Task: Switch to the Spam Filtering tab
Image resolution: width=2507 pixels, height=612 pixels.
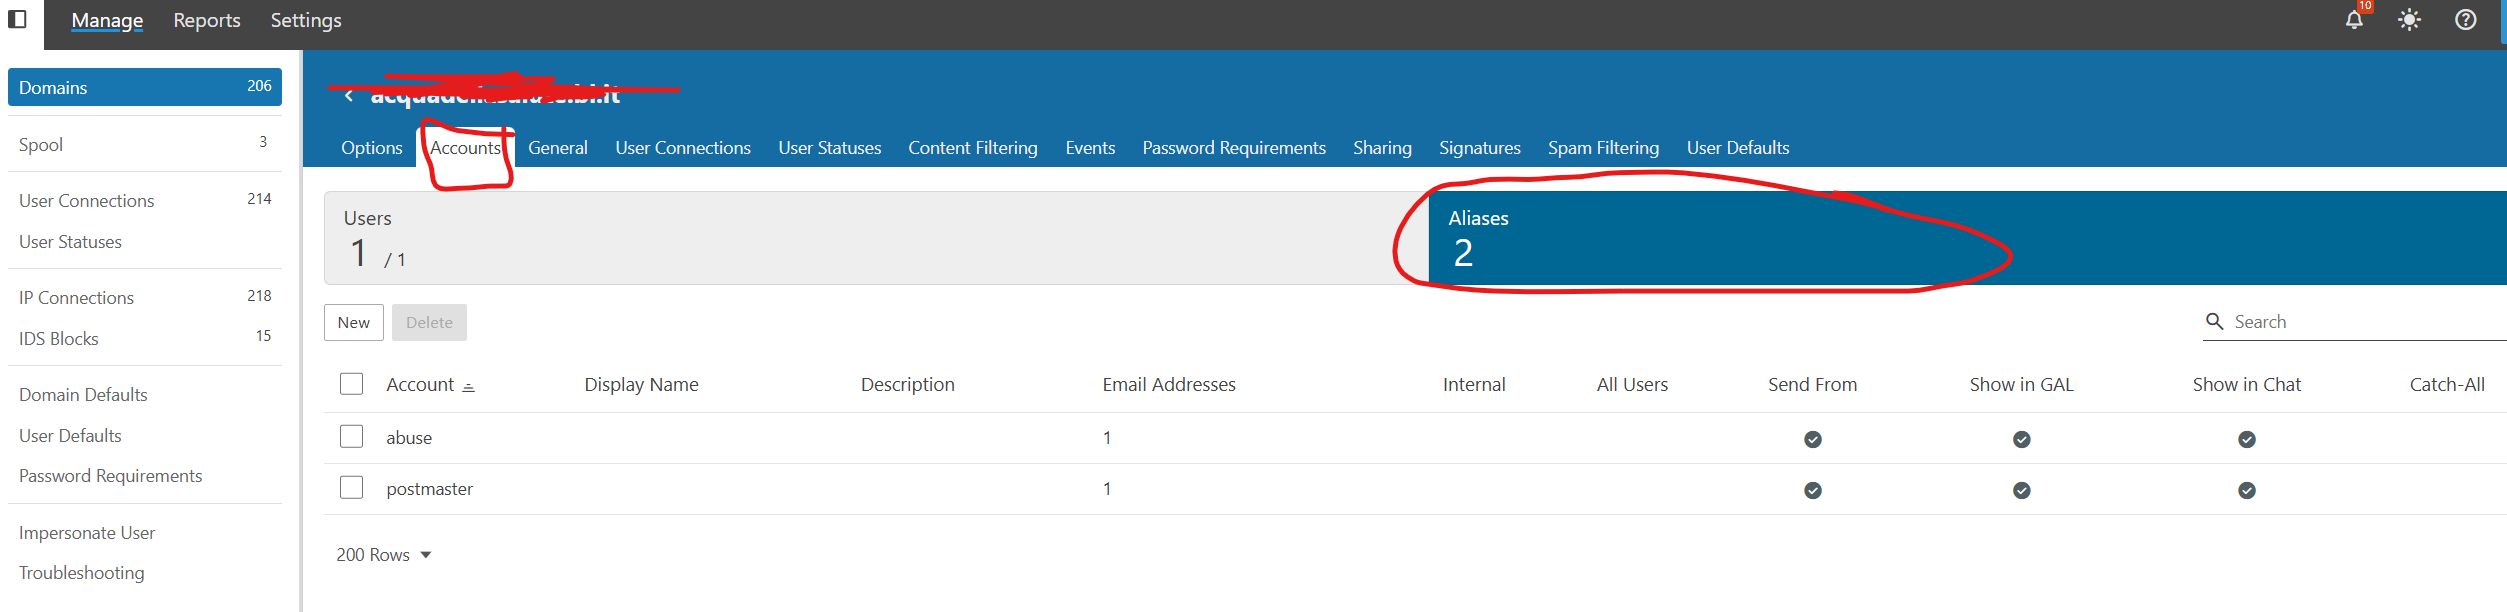Action: click(1602, 148)
